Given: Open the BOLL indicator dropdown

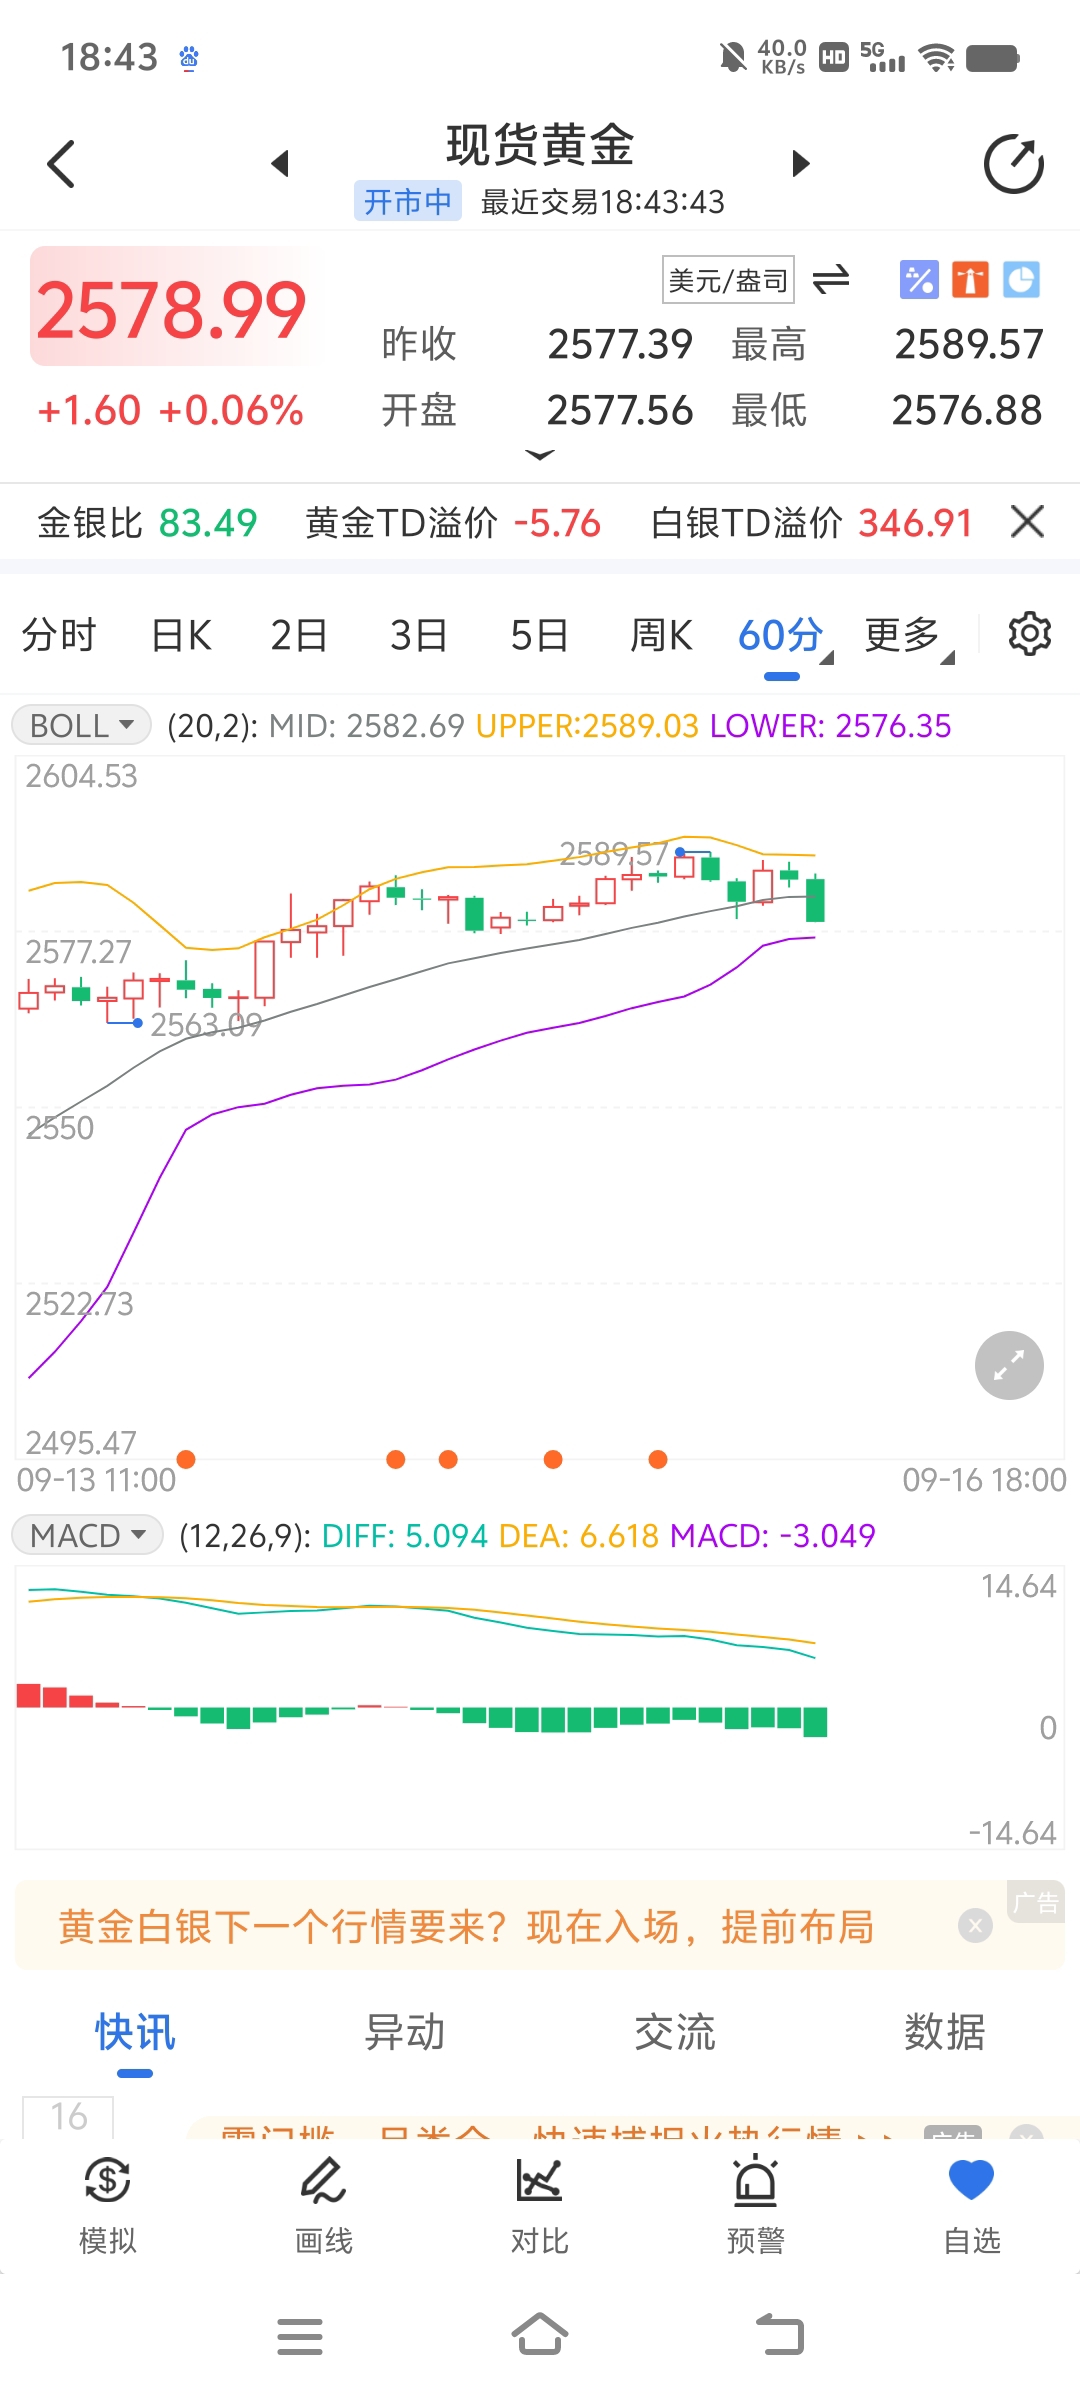Looking at the screenshot, I should (81, 725).
